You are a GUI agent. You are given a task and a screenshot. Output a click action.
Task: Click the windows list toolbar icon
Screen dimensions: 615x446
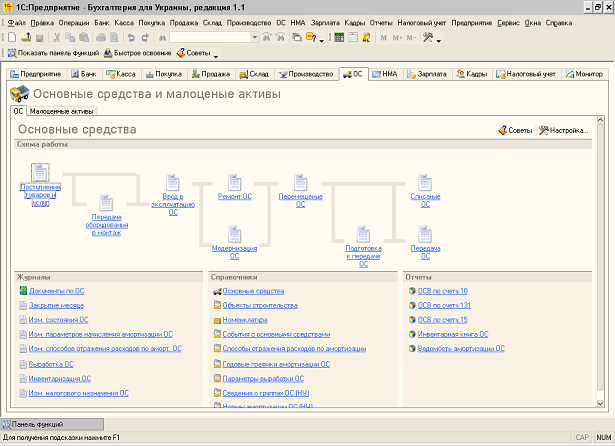click(297, 37)
